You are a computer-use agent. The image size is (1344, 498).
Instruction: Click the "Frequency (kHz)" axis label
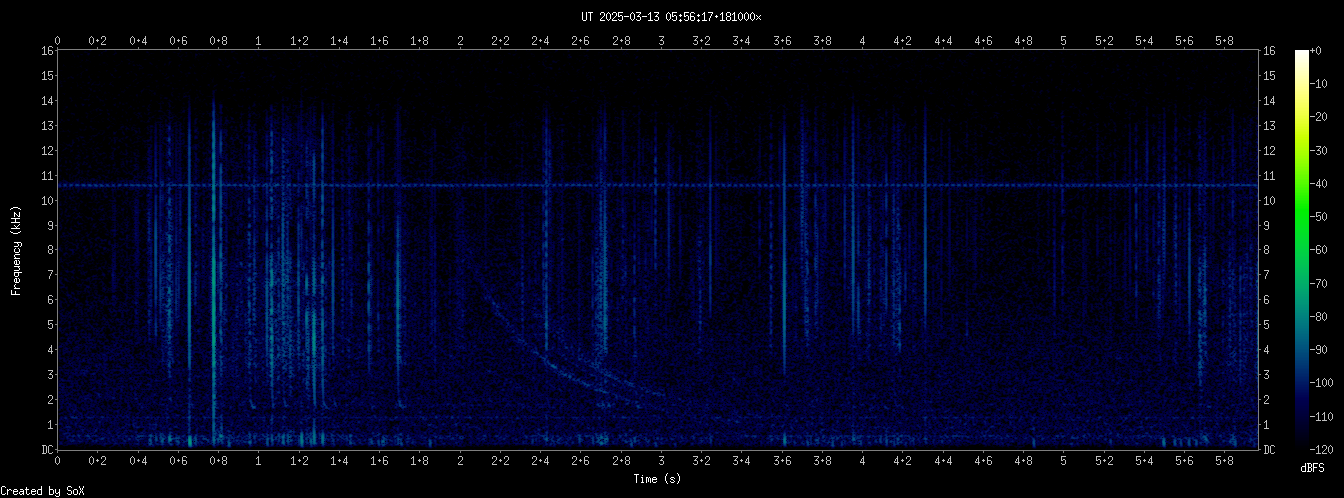(x=16, y=250)
